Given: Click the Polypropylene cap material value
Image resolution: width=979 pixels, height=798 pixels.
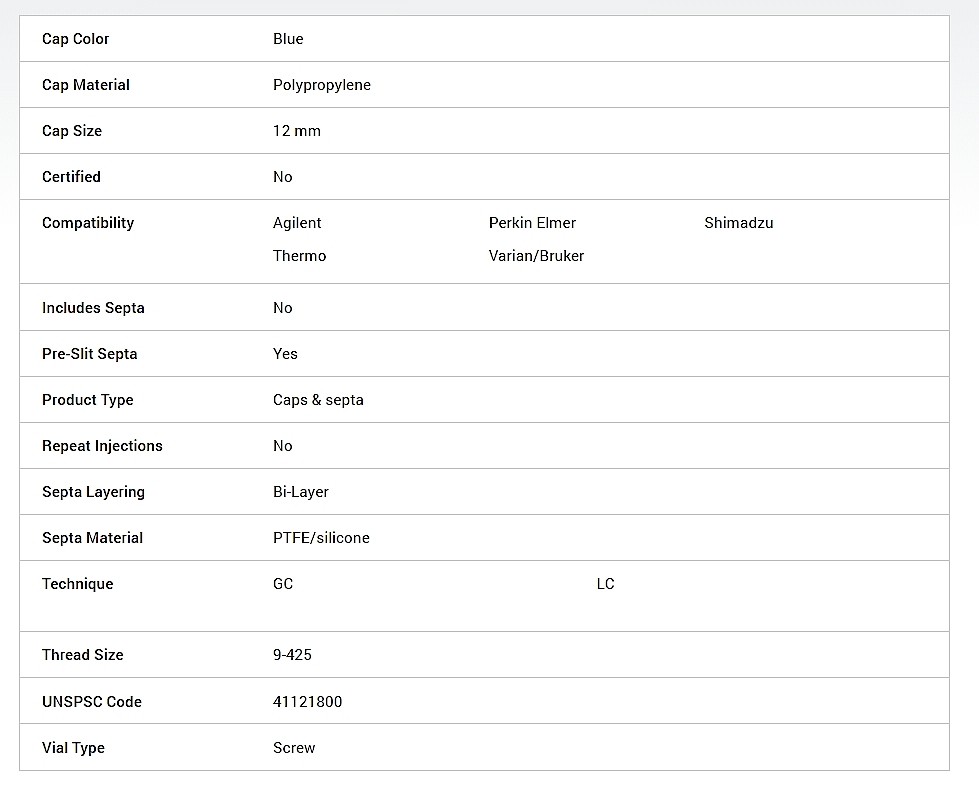Looking at the screenshot, I should click(x=322, y=86).
